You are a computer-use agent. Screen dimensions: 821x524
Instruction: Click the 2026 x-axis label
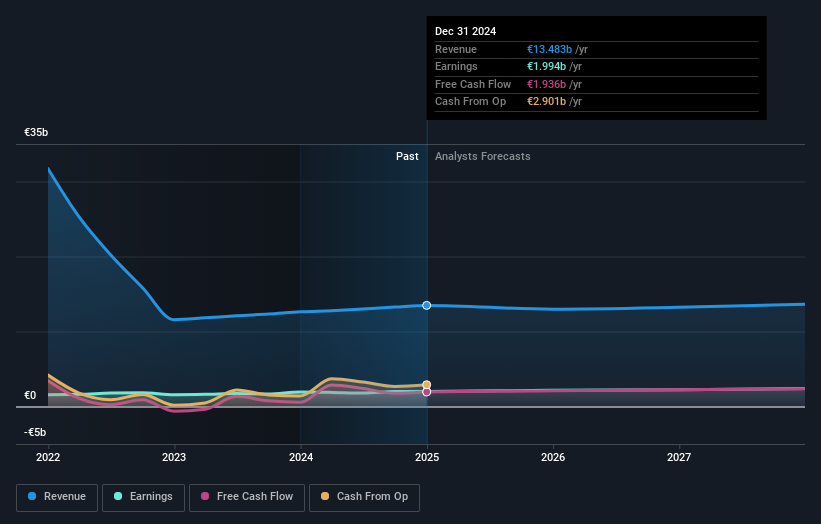click(553, 457)
